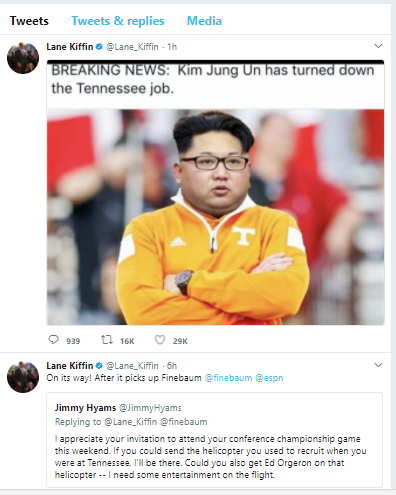Open the @finebaum mention link
396x495 pixels.
click(x=228, y=378)
